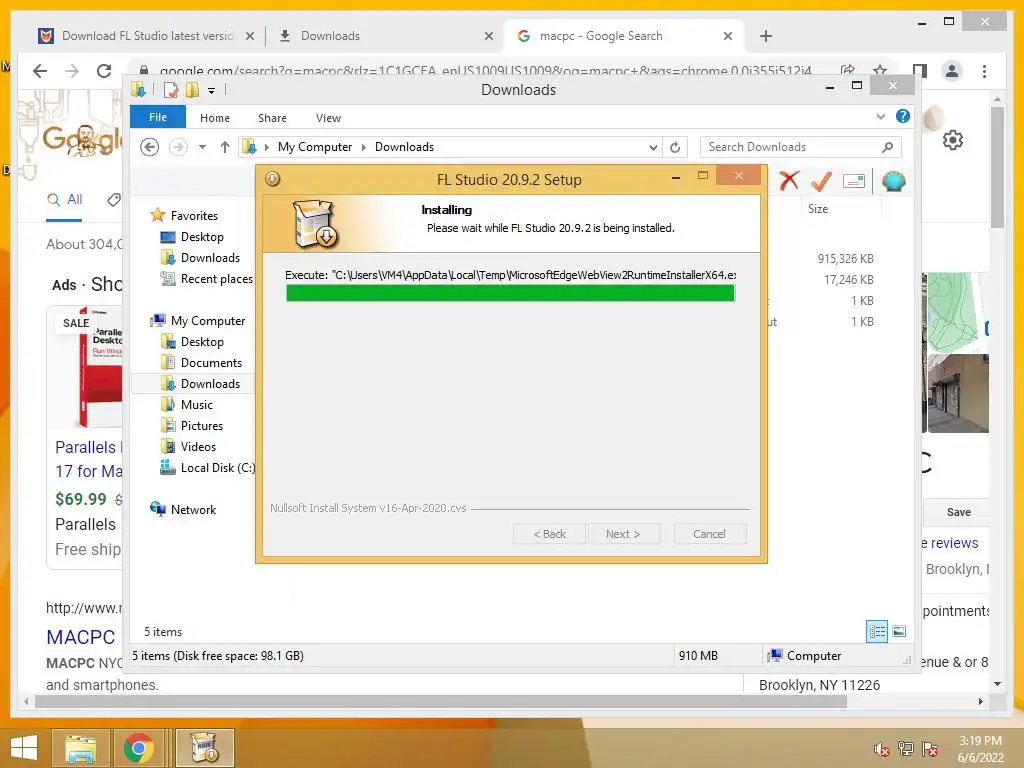The height and width of the screenshot is (768, 1024).
Task: Refresh the Downloads folder view
Action: coord(675,147)
